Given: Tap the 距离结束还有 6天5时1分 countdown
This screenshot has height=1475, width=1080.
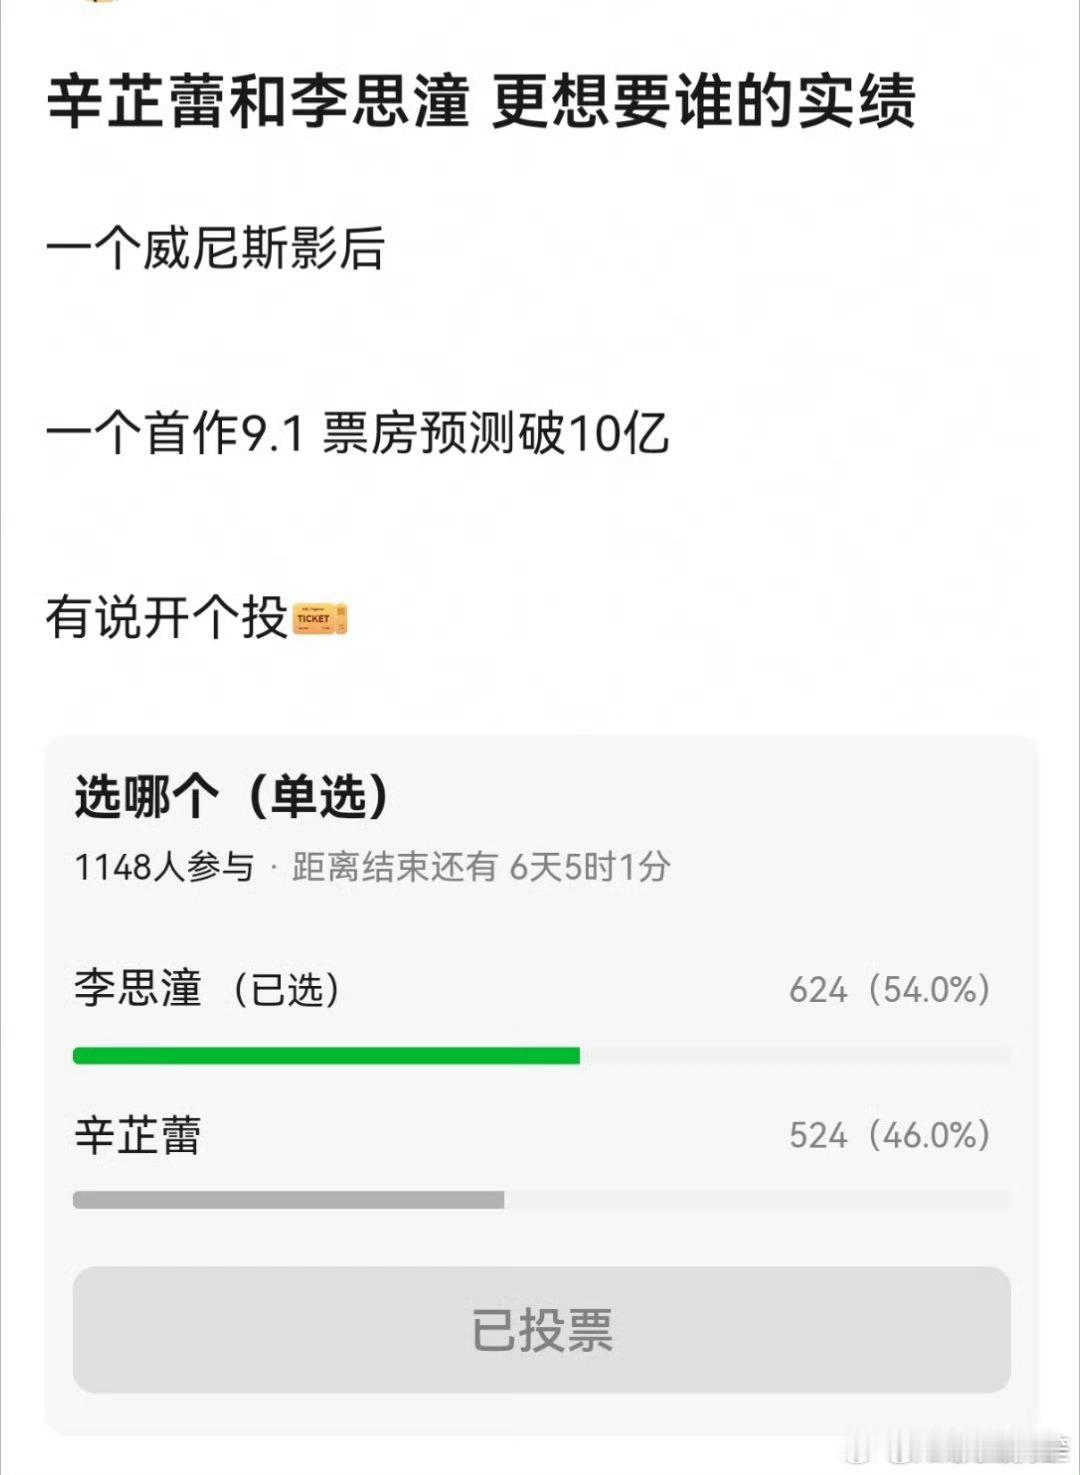Looking at the screenshot, I should (481, 867).
